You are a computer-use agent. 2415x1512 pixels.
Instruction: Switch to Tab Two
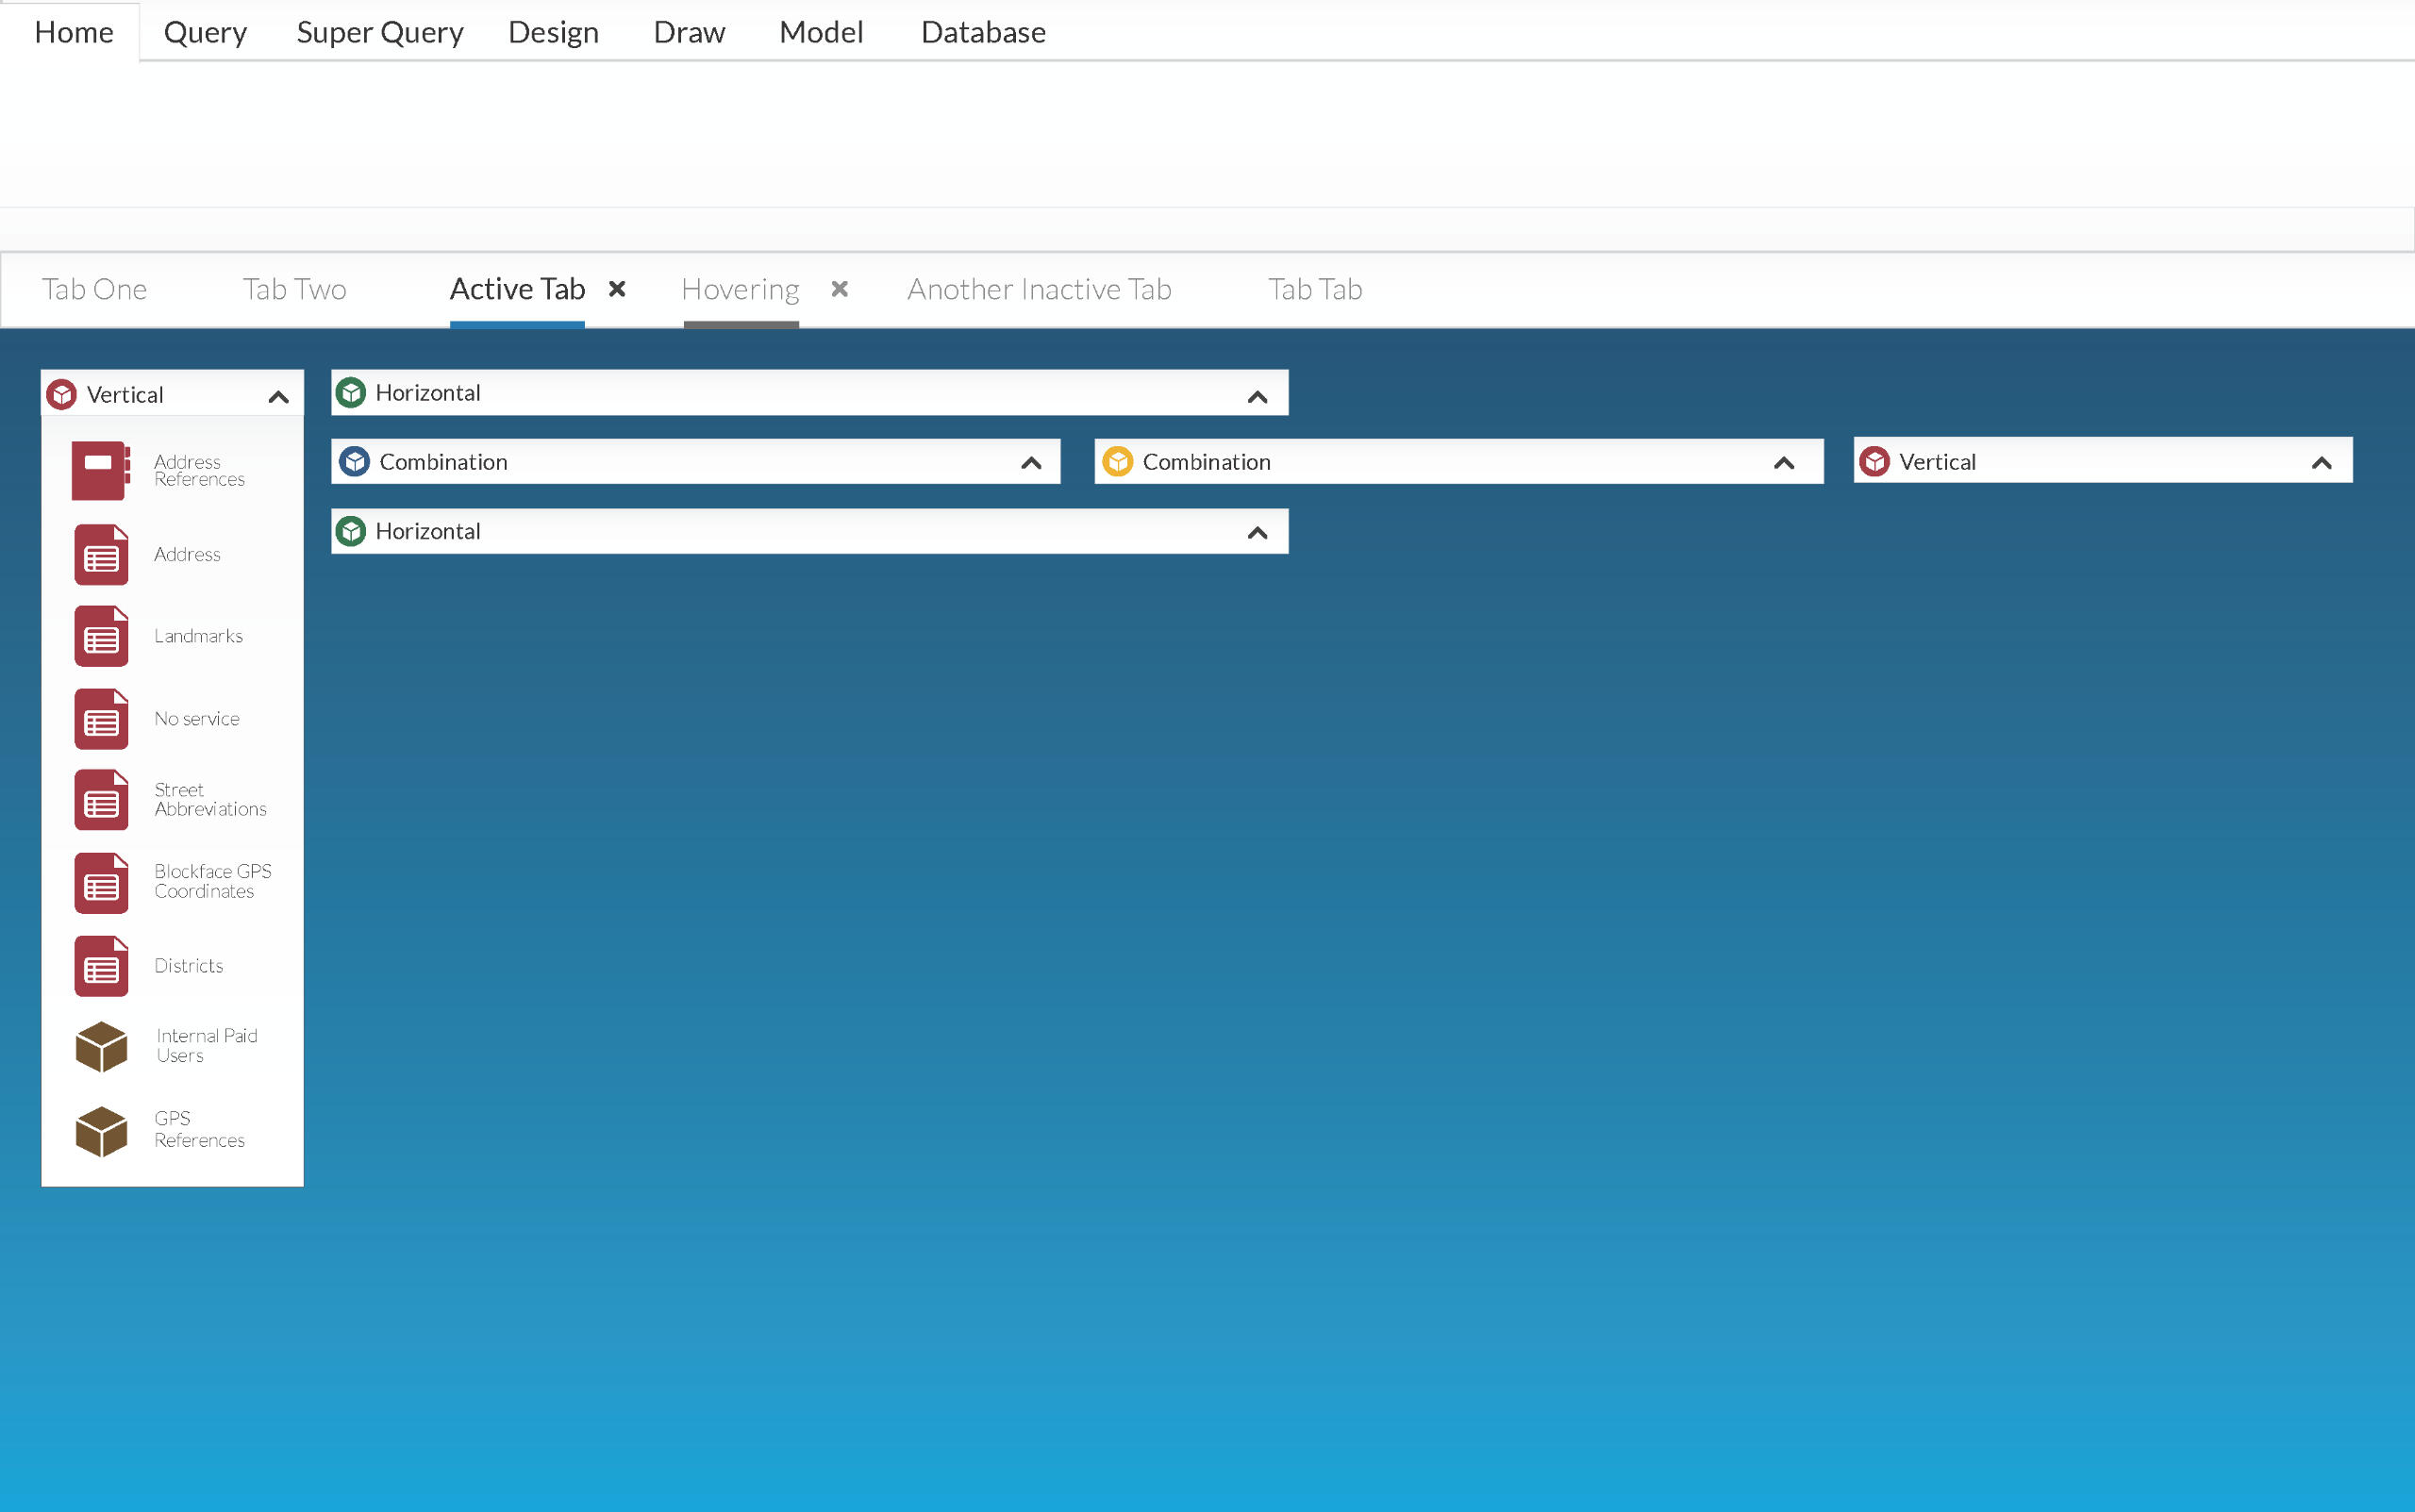pyautogui.click(x=294, y=289)
